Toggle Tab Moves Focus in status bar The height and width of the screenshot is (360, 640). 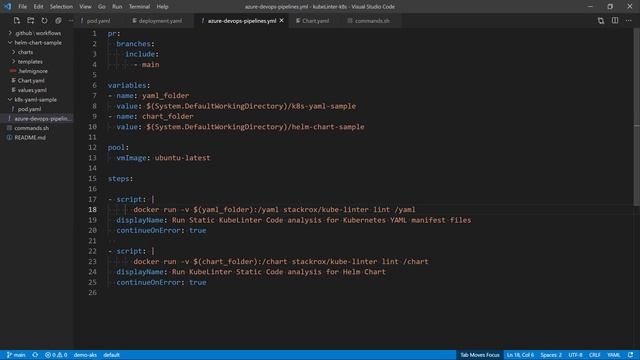pyautogui.click(x=480, y=355)
